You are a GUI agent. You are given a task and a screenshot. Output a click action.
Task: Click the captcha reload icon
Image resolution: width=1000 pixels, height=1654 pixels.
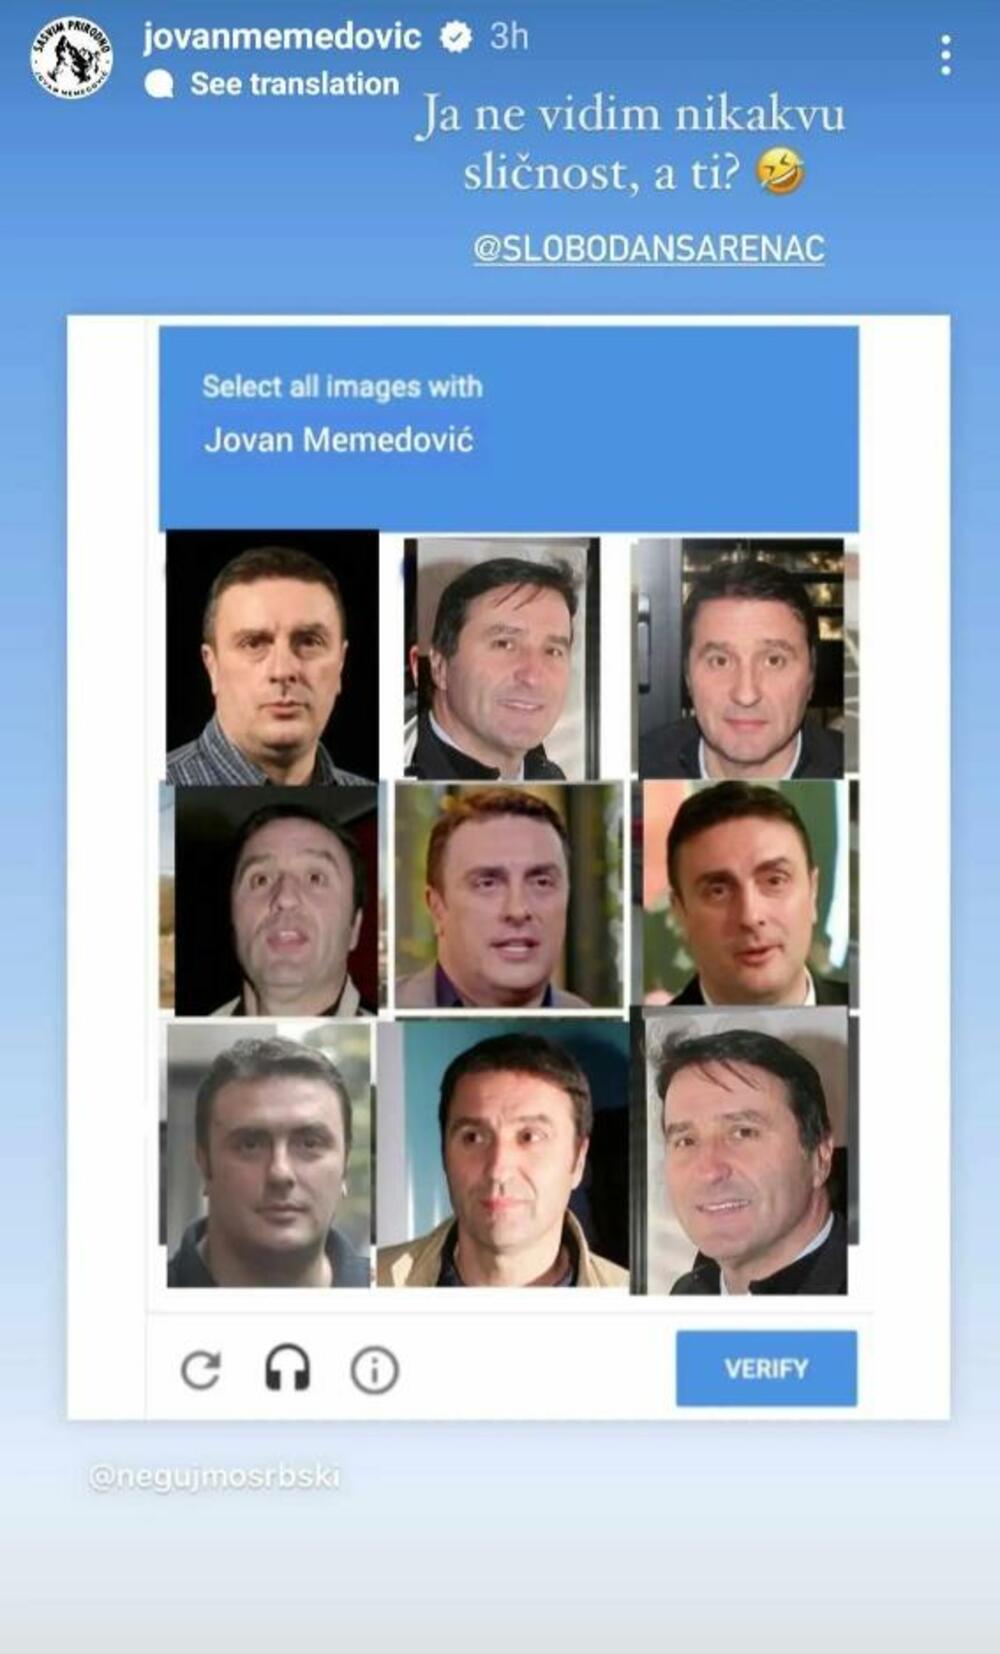[x=201, y=1370]
